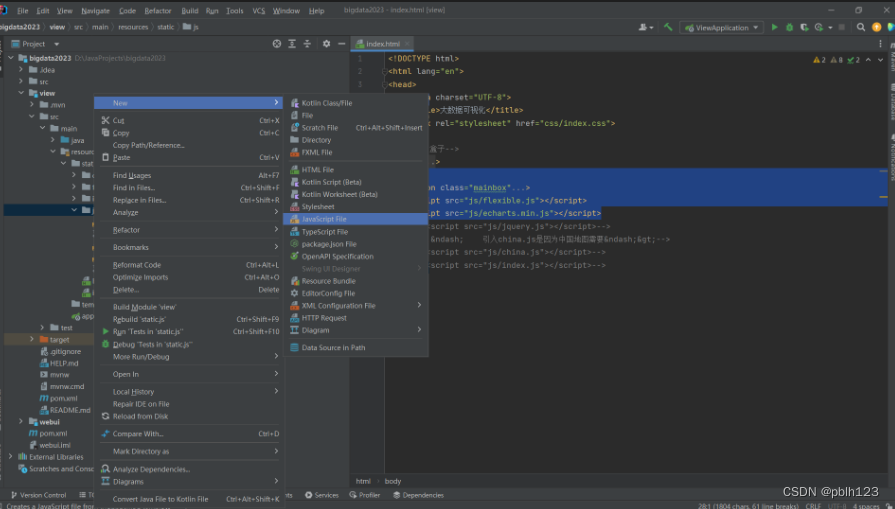Click Collapse All icon in Project panel

(307, 44)
